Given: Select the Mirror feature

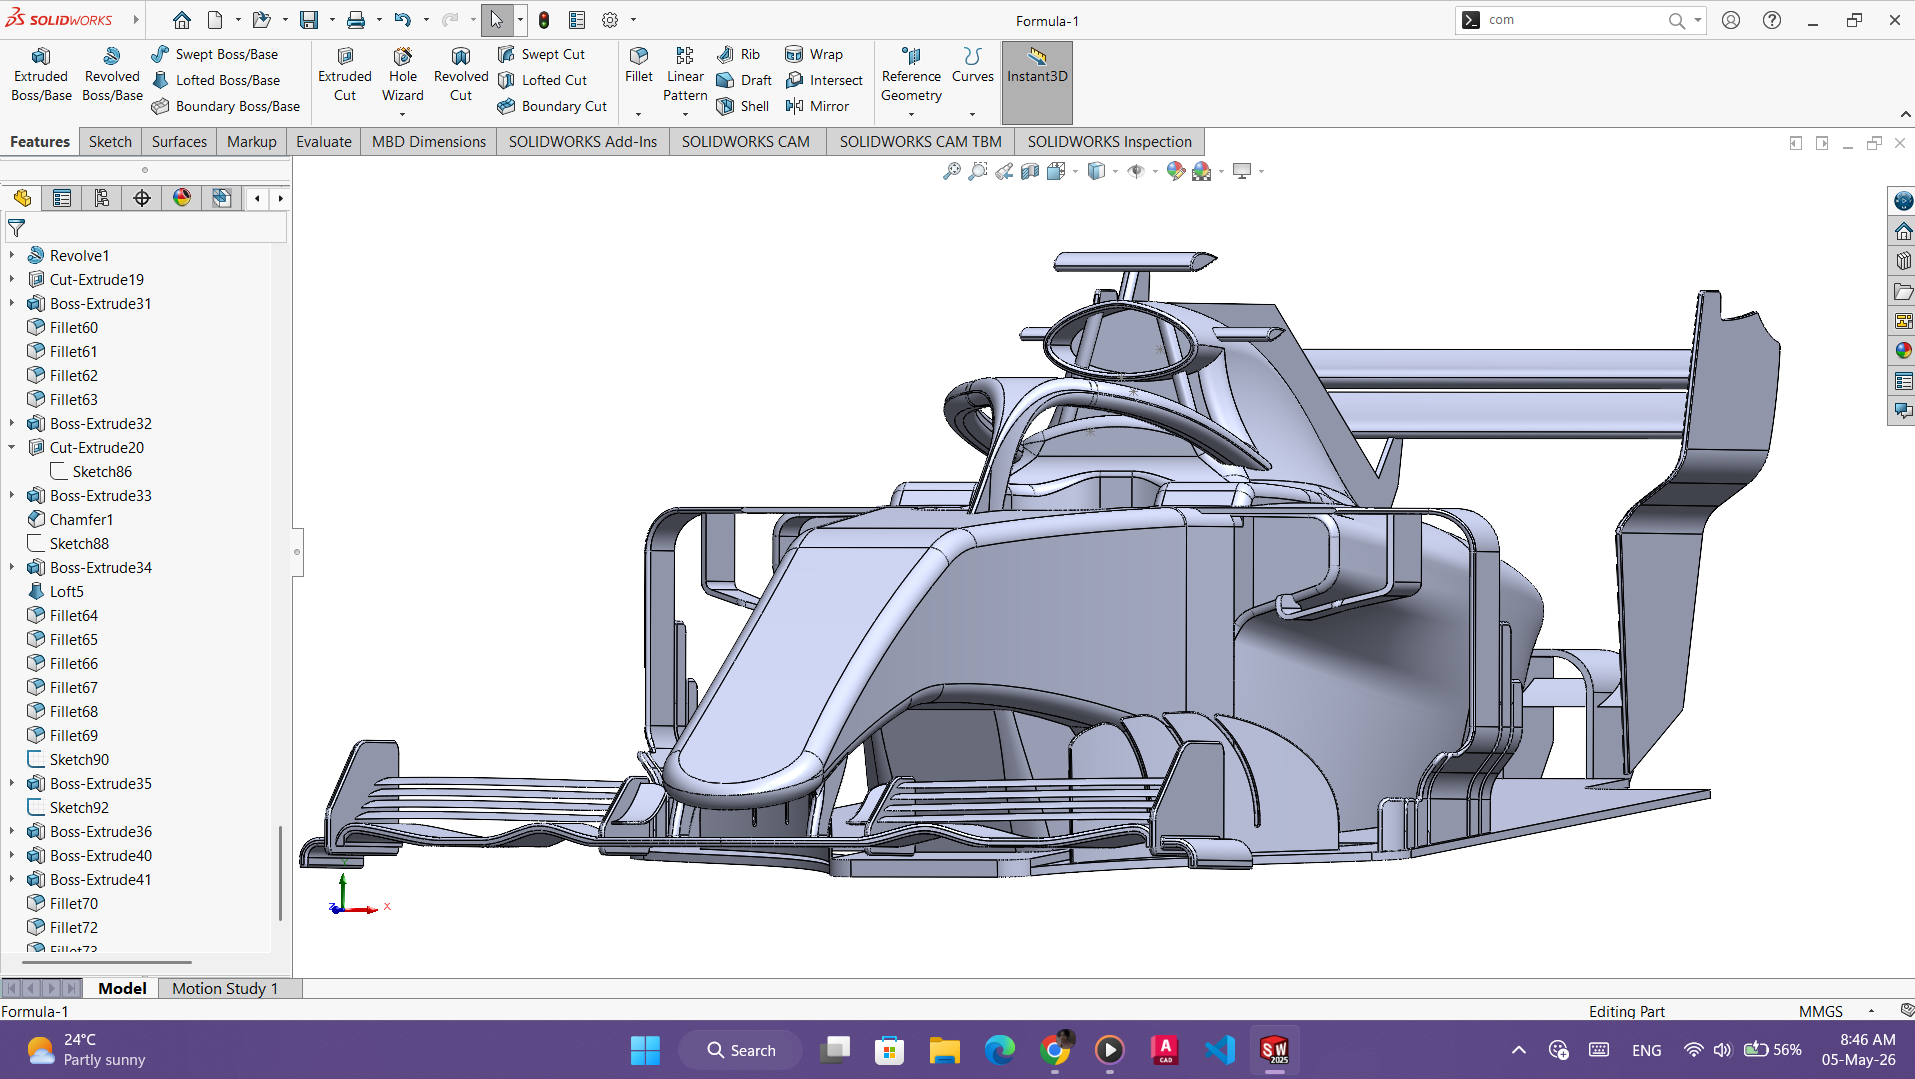Looking at the screenshot, I should (x=817, y=106).
